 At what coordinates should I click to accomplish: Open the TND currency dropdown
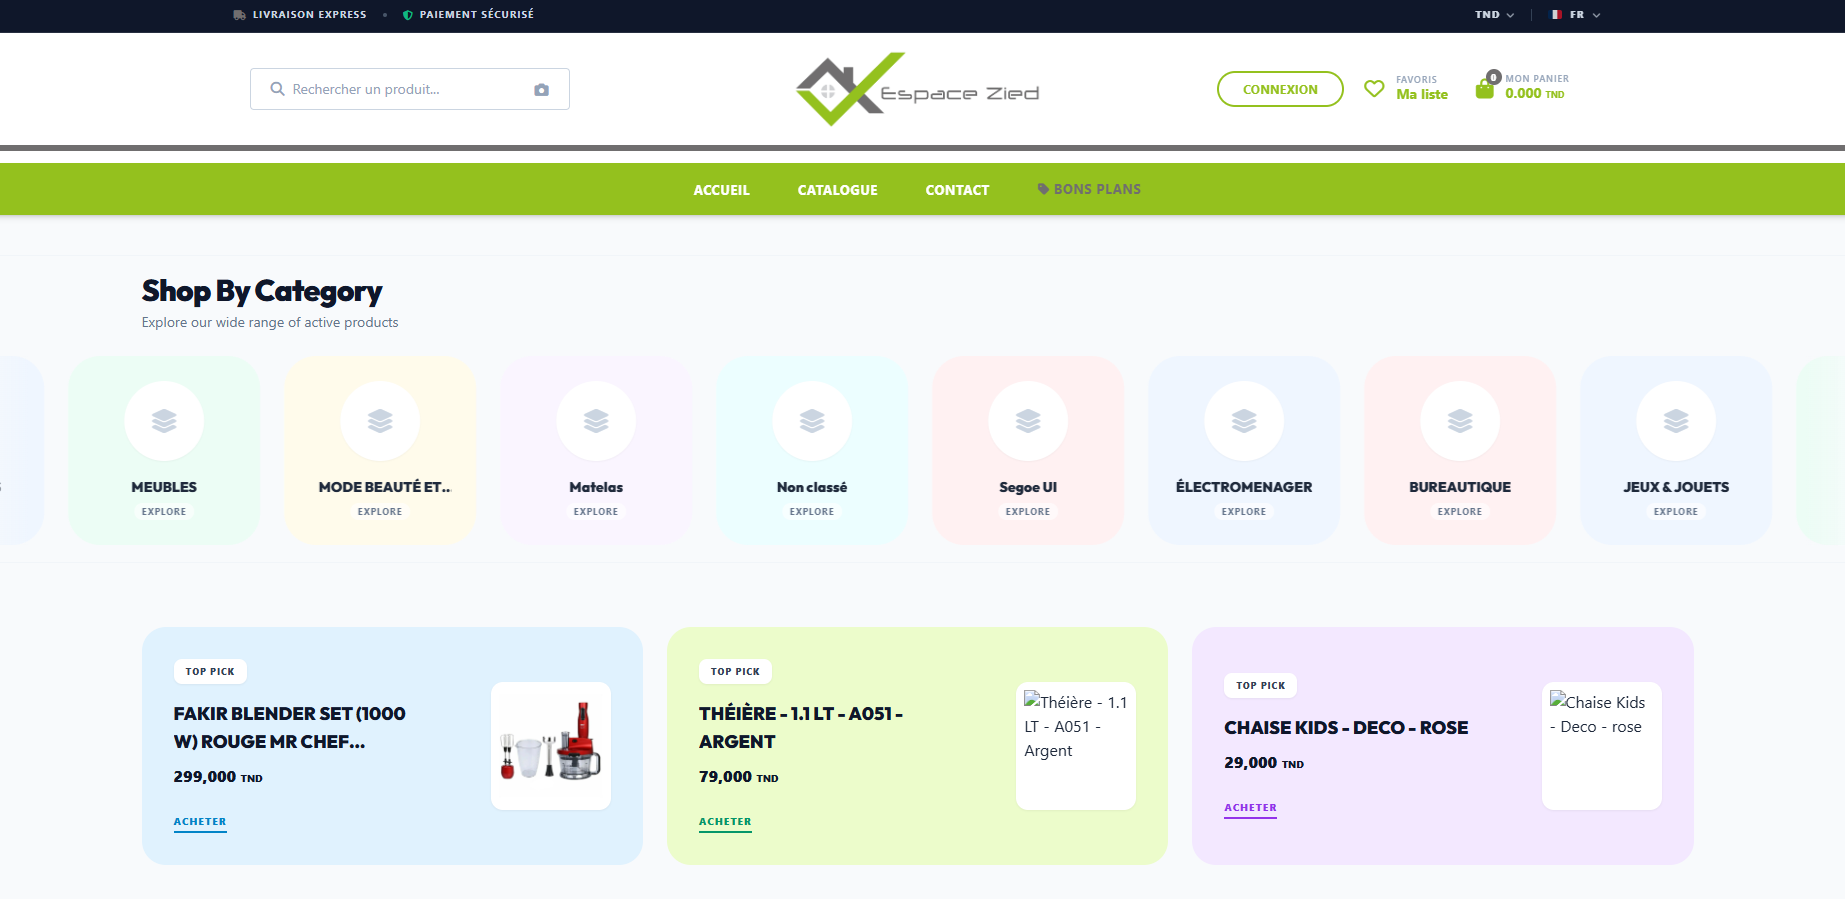click(x=1494, y=15)
